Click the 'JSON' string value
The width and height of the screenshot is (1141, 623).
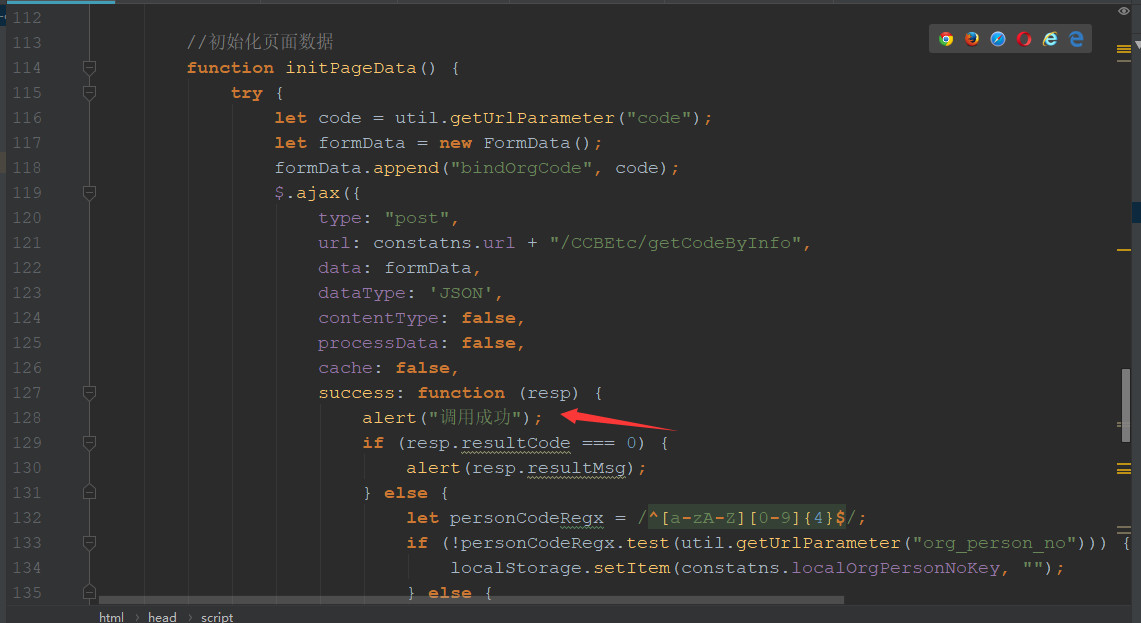point(461,293)
